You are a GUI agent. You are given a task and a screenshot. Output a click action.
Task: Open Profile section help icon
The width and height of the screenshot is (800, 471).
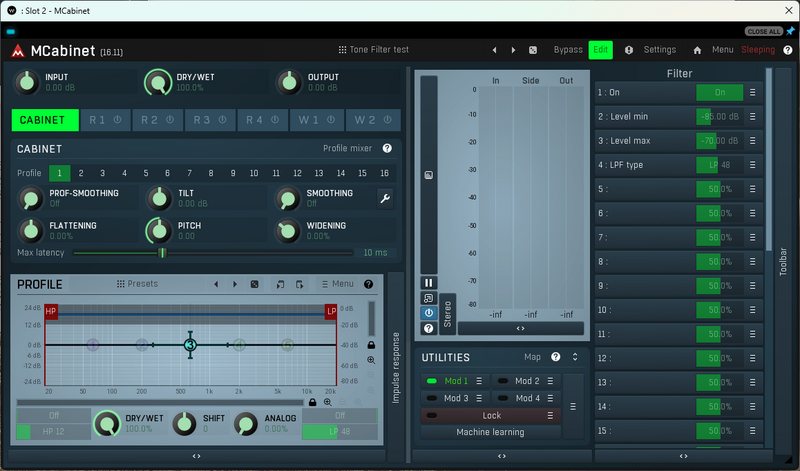point(368,284)
